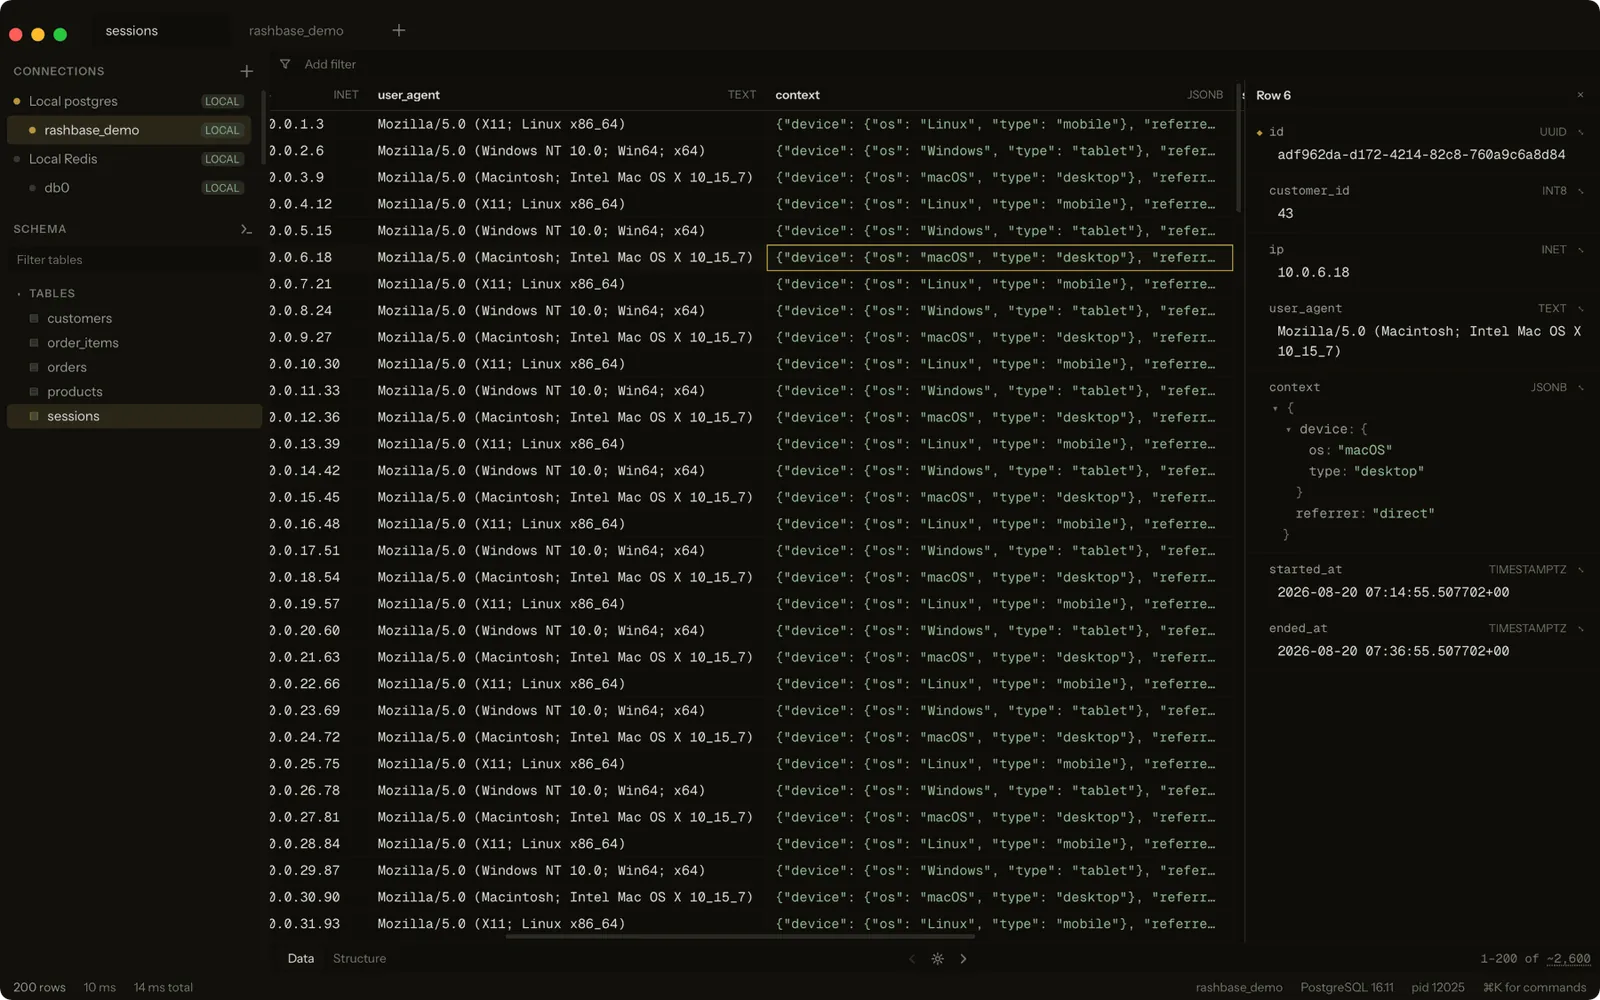Click the referrer "direct" JSON value

tap(1403, 514)
